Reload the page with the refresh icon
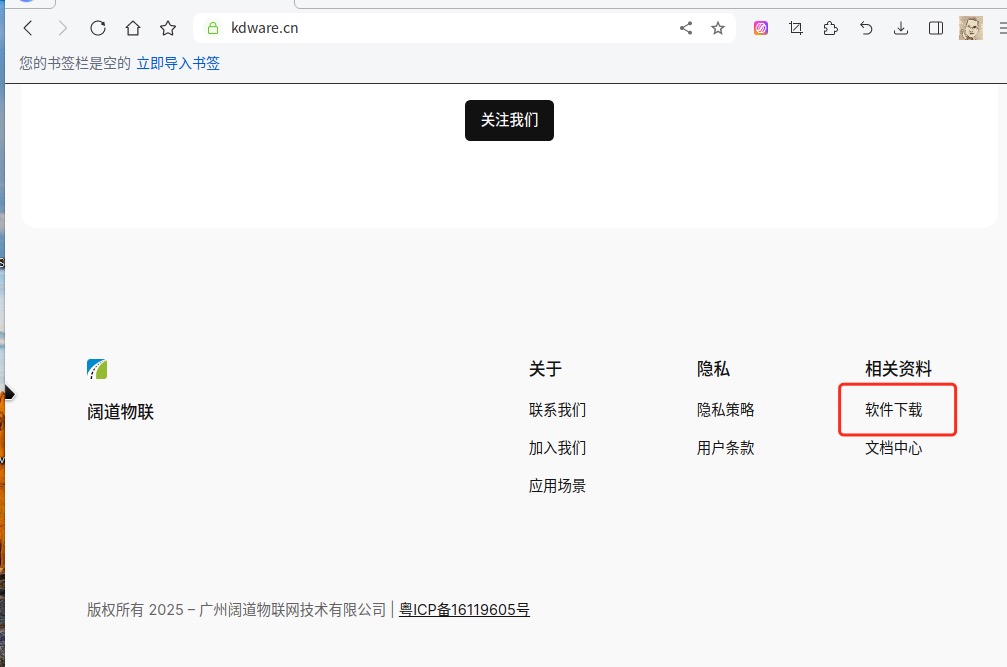 (x=98, y=28)
